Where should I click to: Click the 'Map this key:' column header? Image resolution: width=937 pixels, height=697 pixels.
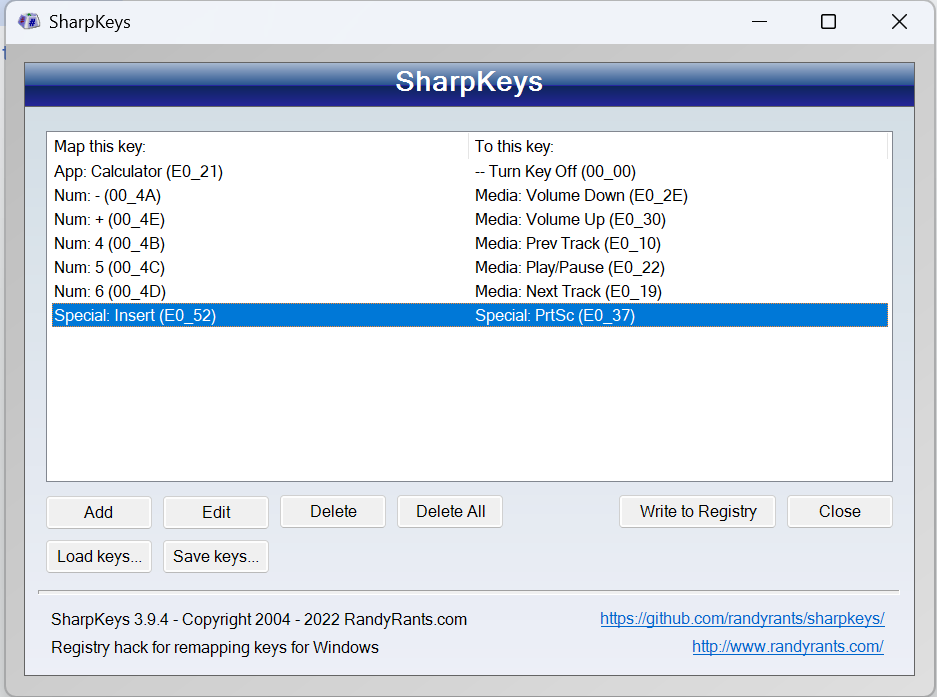pos(258,146)
